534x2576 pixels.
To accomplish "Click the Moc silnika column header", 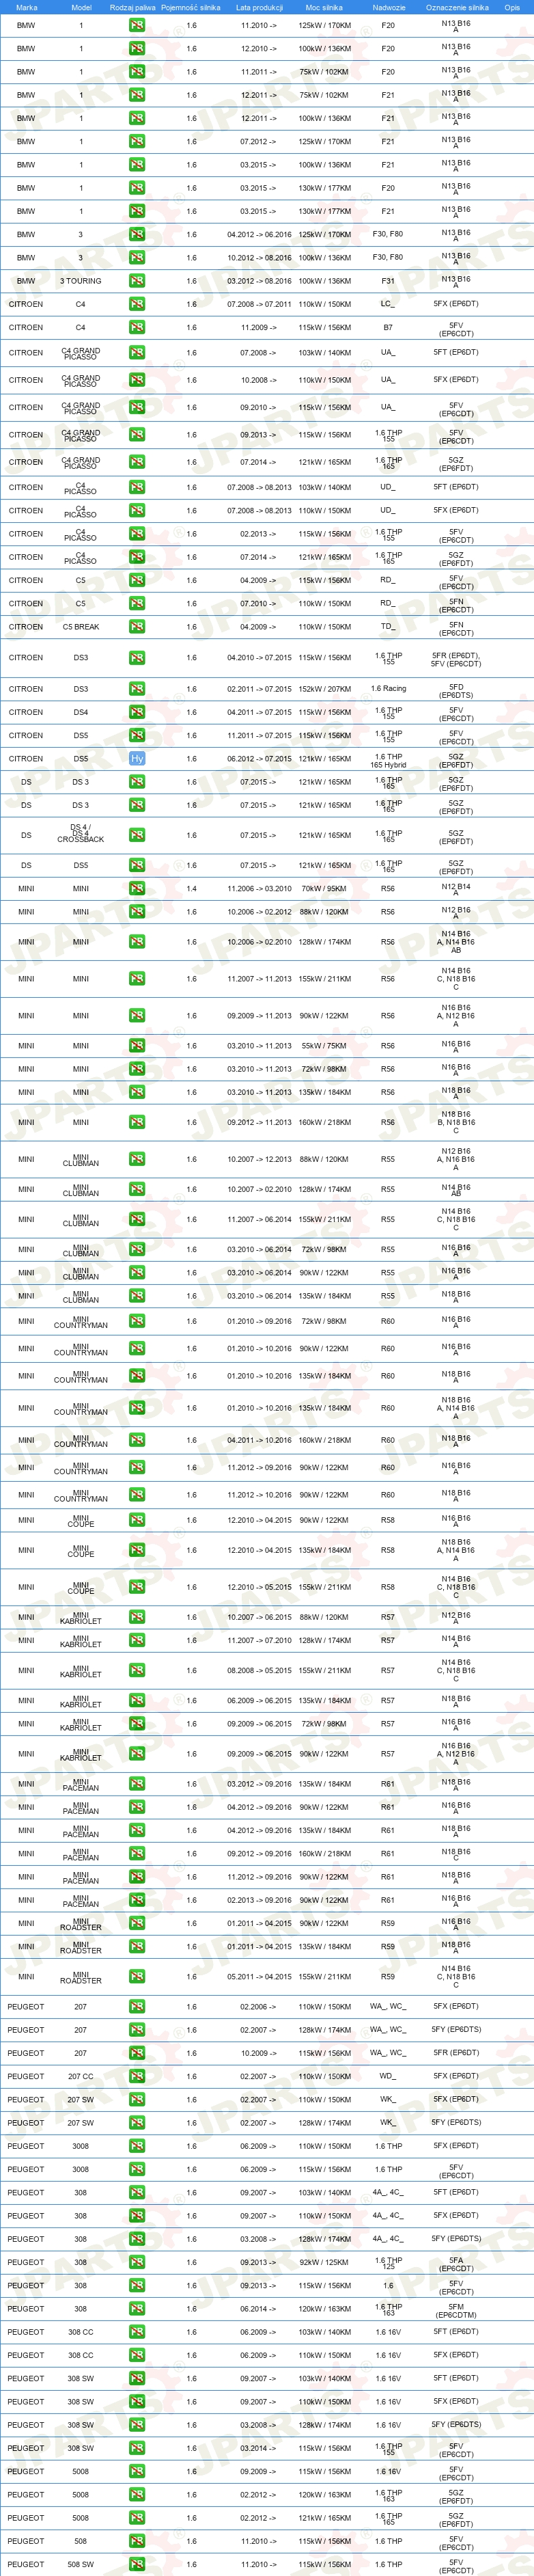I will (324, 7).
